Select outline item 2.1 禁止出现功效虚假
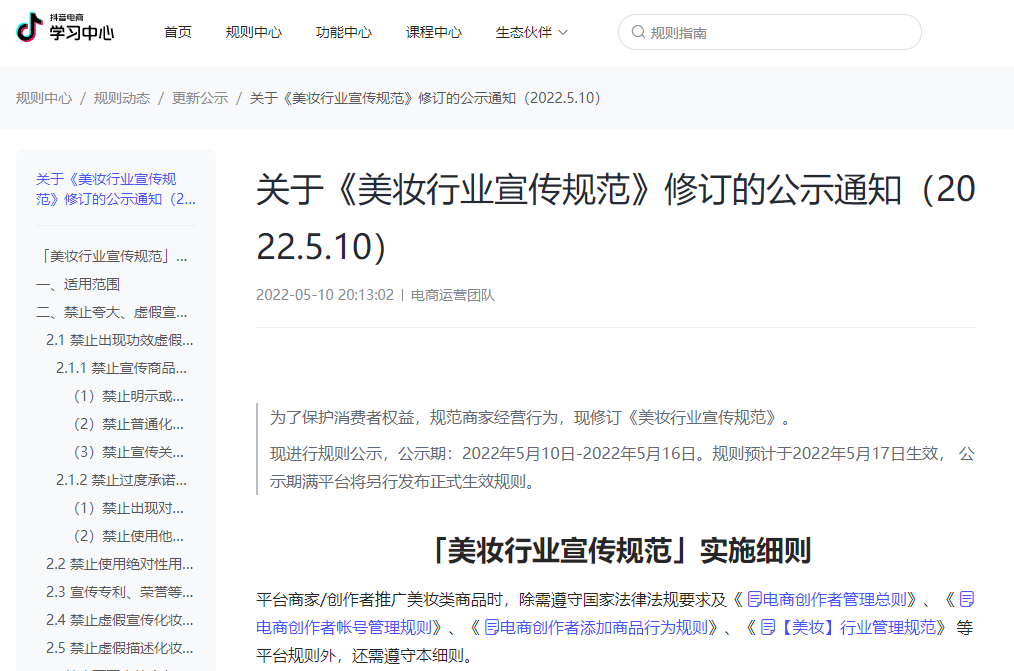The height and width of the screenshot is (671, 1014). coord(119,340)
